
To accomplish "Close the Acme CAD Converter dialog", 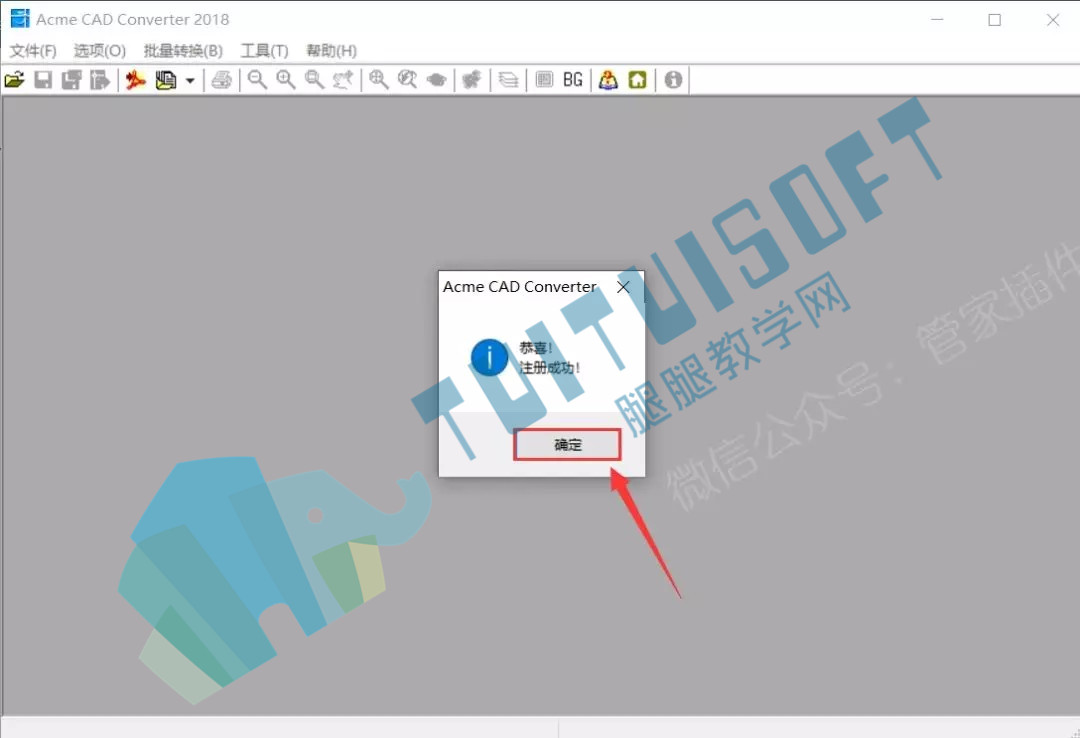I will pyautogui.click(x=623, y=287).
